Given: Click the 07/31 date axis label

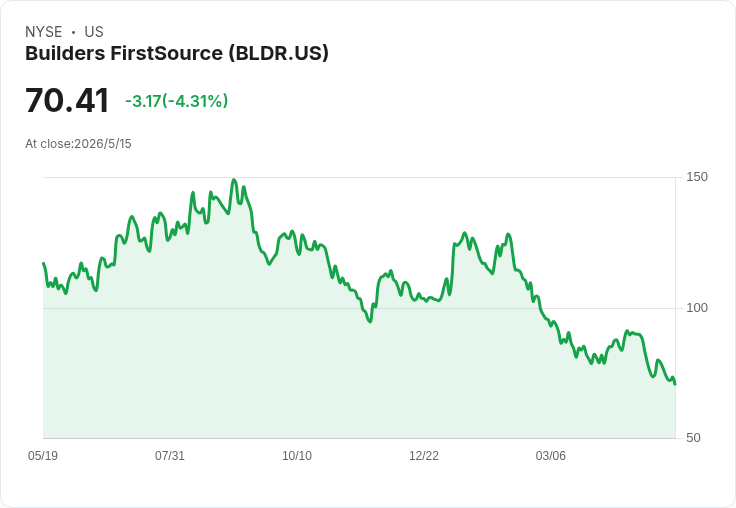Looking at the screenshot, I should 169,455.
